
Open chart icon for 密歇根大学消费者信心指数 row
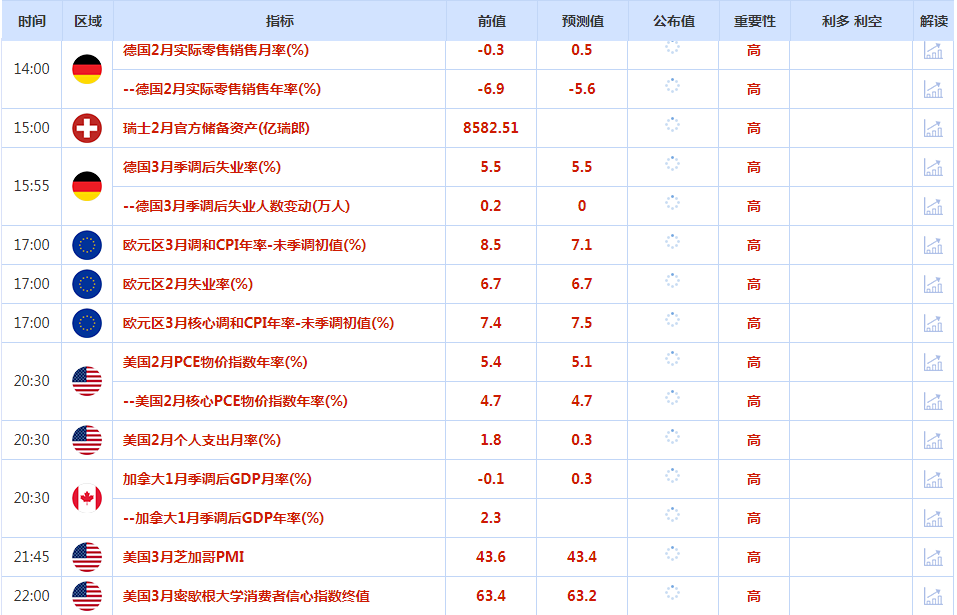(933, 596)
